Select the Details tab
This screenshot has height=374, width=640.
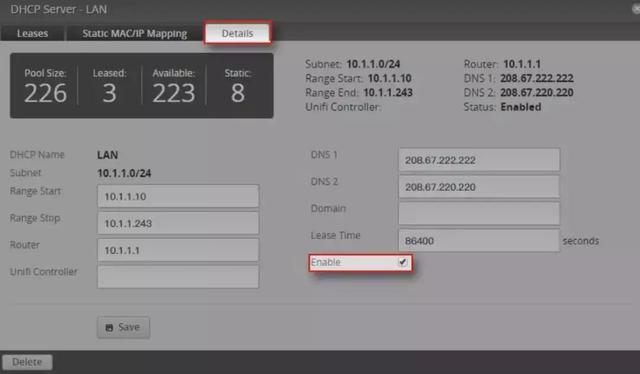237,33
